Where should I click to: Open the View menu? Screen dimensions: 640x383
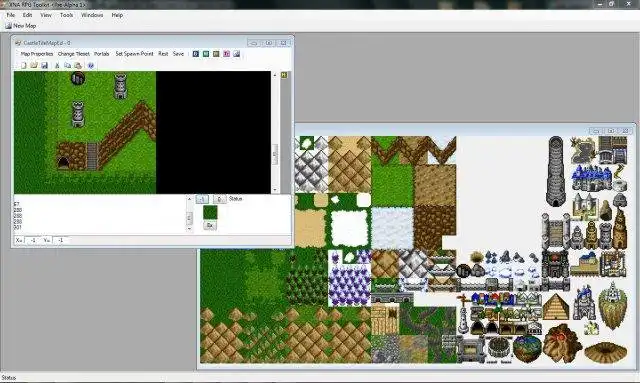tap(46, 15)
